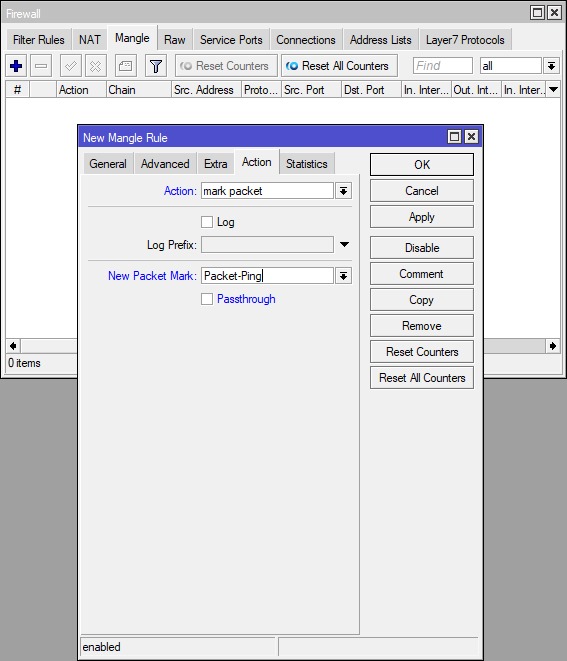Screen dimensions: 567x661
Task: Open the 'all' filter dropdown
Action: pos(551,66)
